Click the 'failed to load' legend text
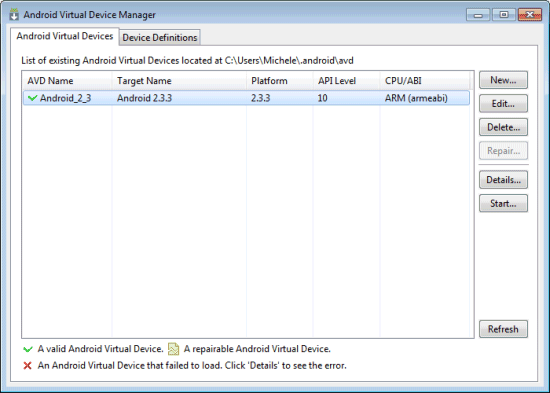 click(x=192, y=366)
